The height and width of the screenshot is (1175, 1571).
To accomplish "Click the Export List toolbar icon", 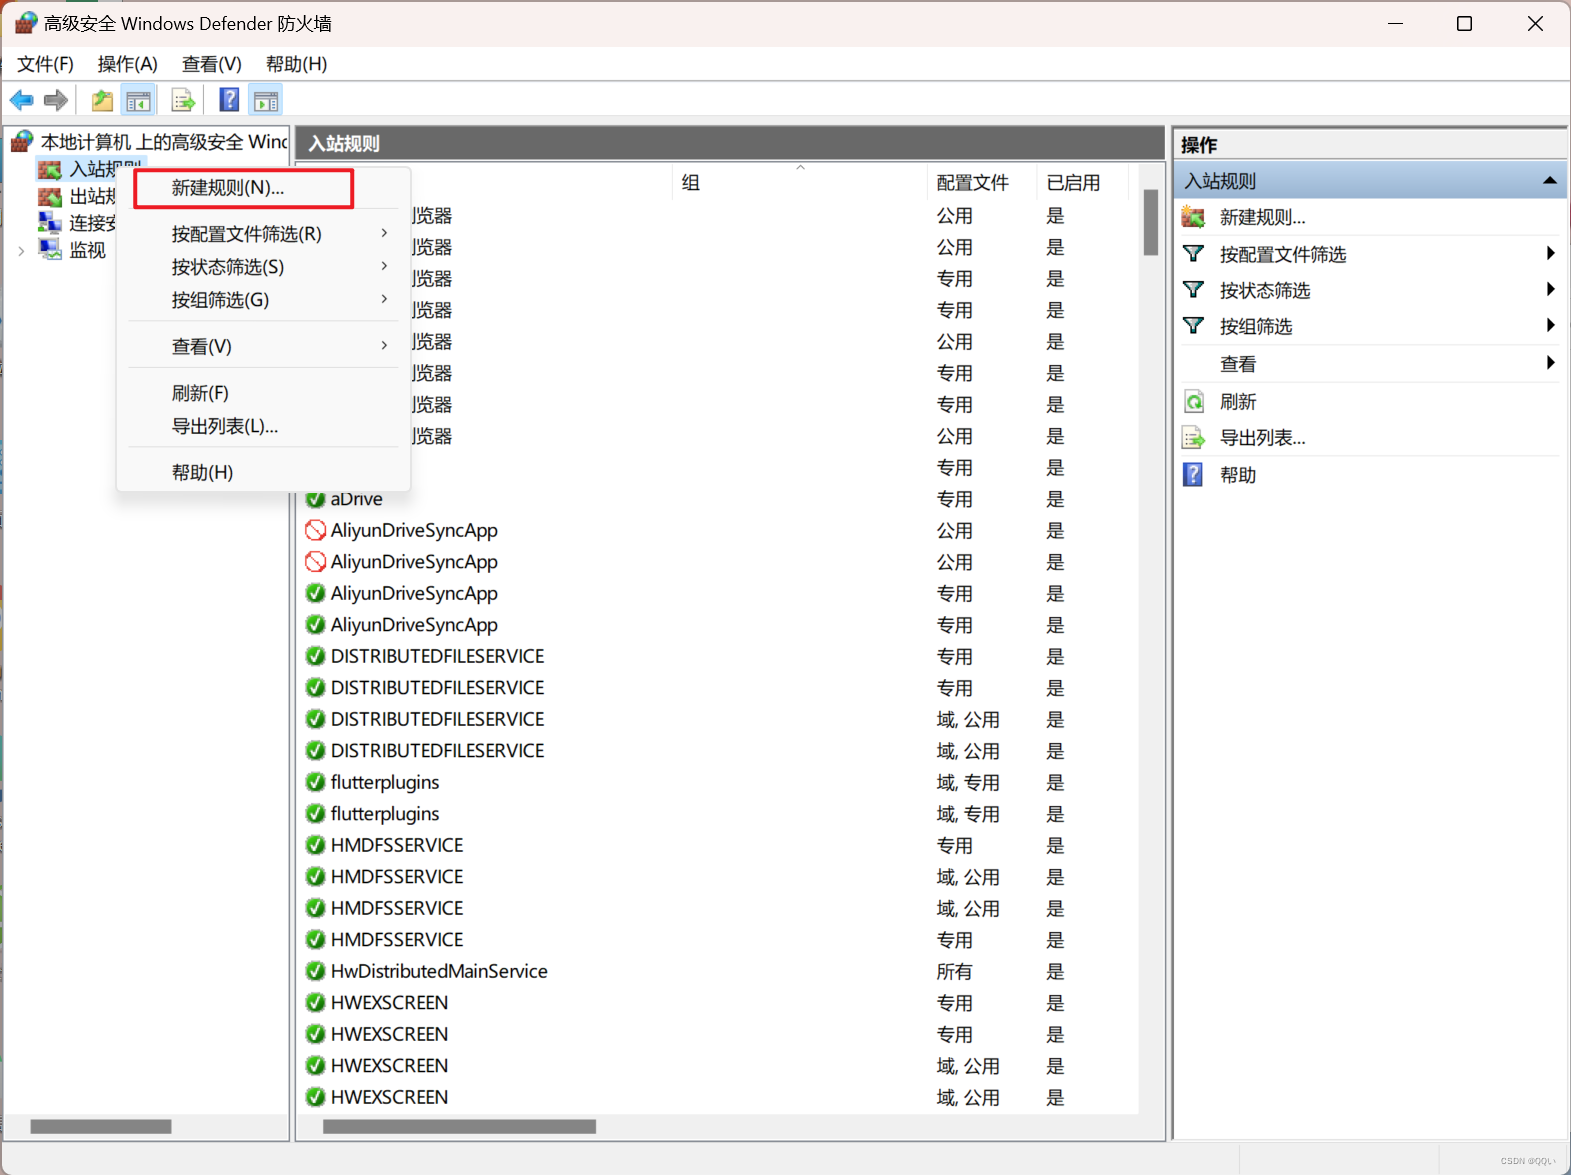I will point(183,100).
